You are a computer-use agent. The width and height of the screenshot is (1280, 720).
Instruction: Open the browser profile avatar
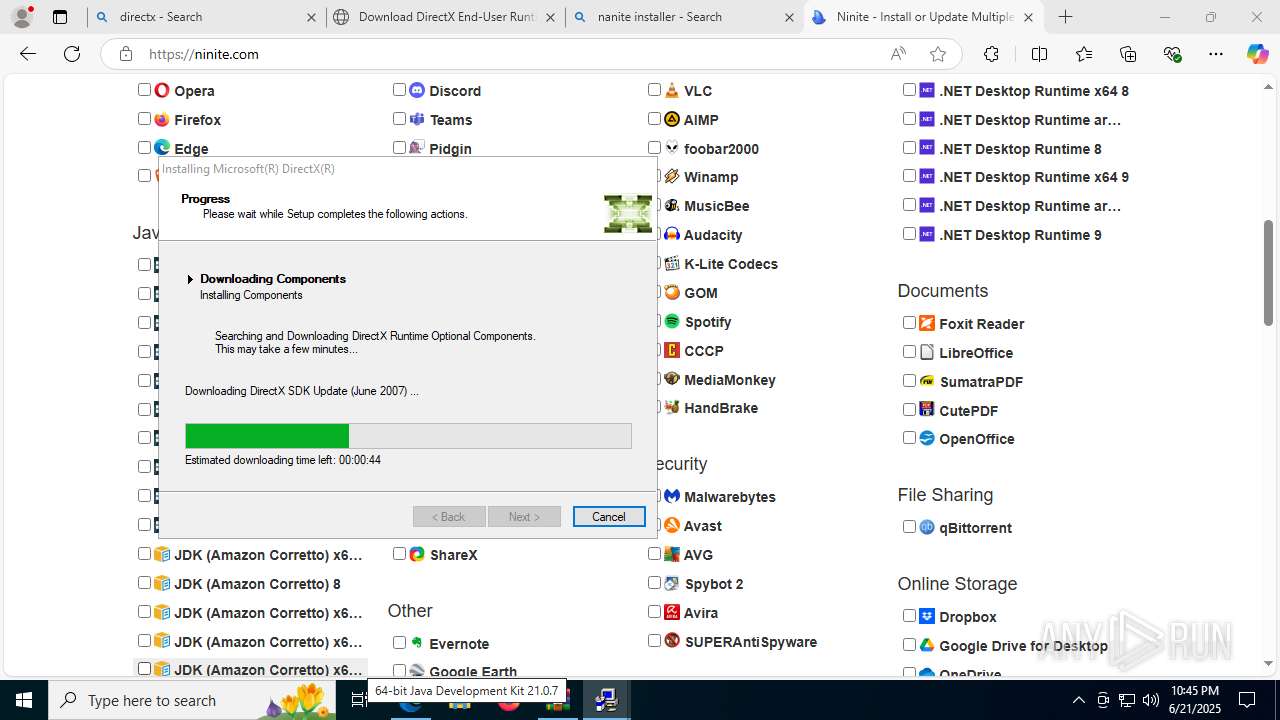click(22, 17)
